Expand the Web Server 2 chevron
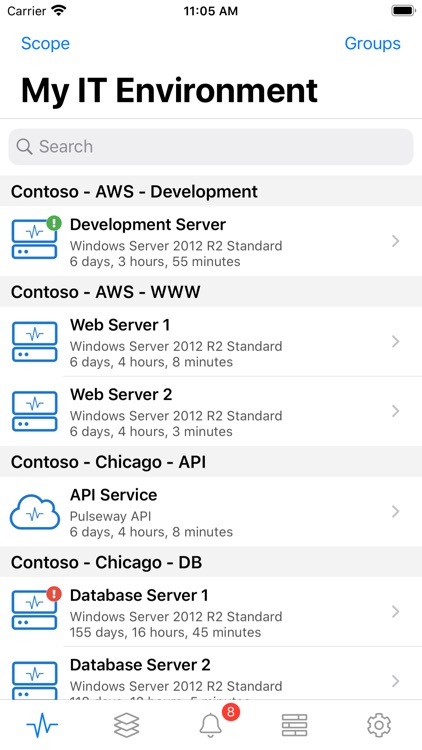Image resolution: width=422 pixels, height=750 pixels. [x=395, y=411]
